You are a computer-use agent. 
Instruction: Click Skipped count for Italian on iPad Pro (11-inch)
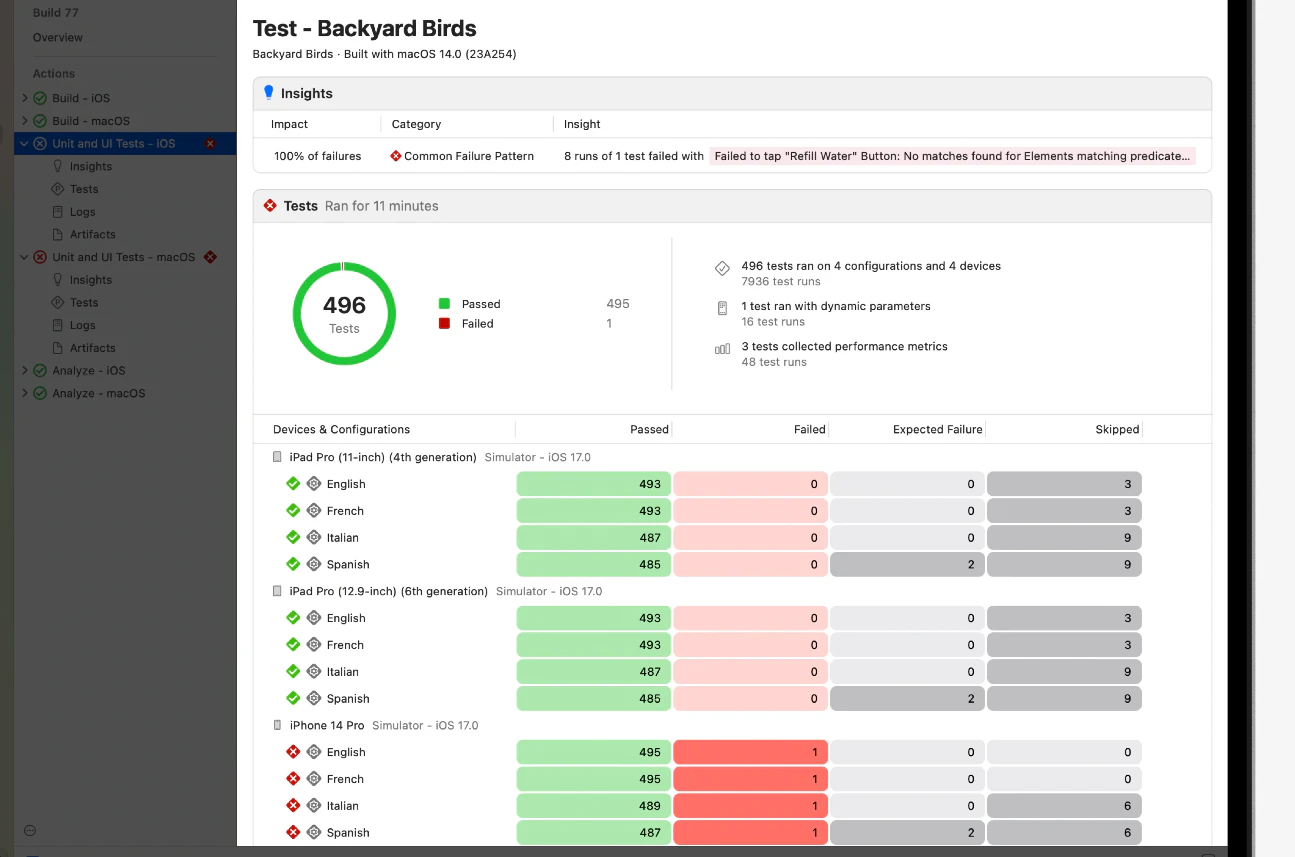point(1064,538)
